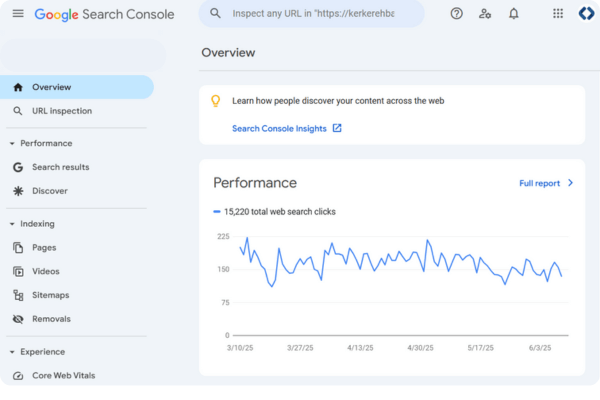Click the URL inspection magnifier icon
The height and width of the screenshot is (400, 600).
18,111
